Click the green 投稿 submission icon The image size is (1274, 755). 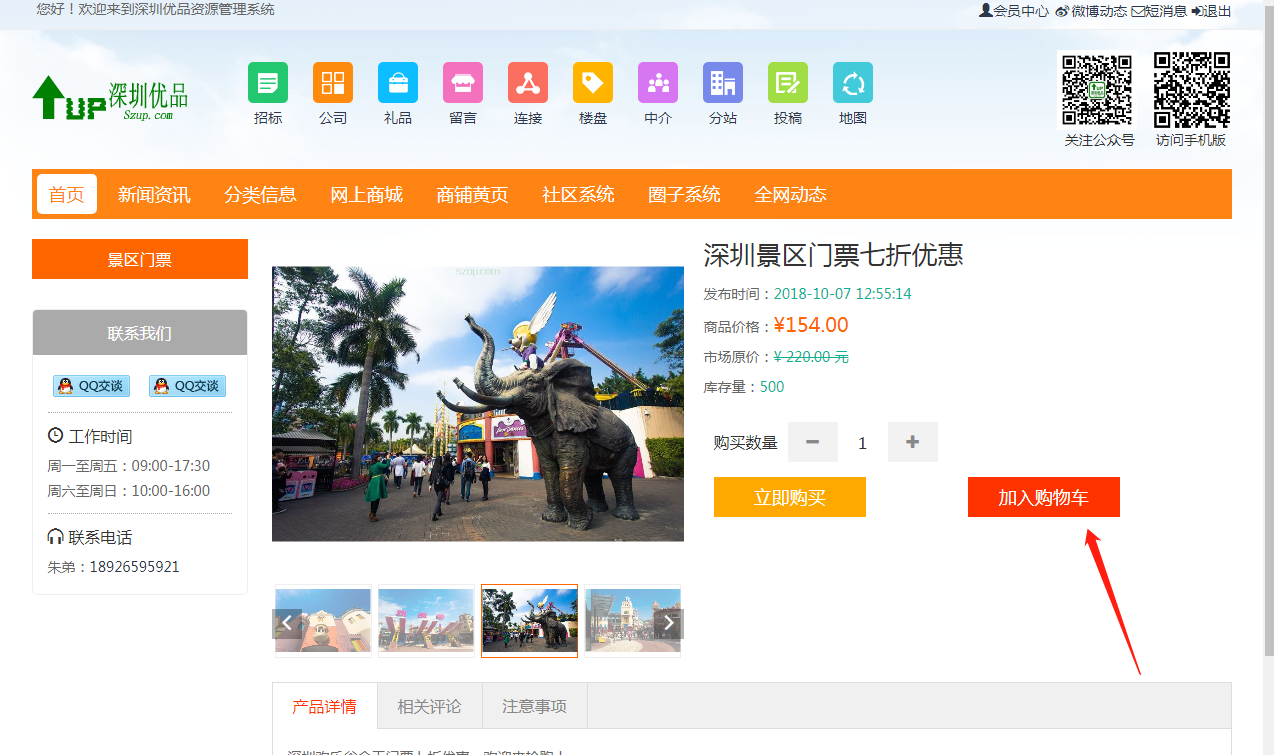tap(788, 83)
